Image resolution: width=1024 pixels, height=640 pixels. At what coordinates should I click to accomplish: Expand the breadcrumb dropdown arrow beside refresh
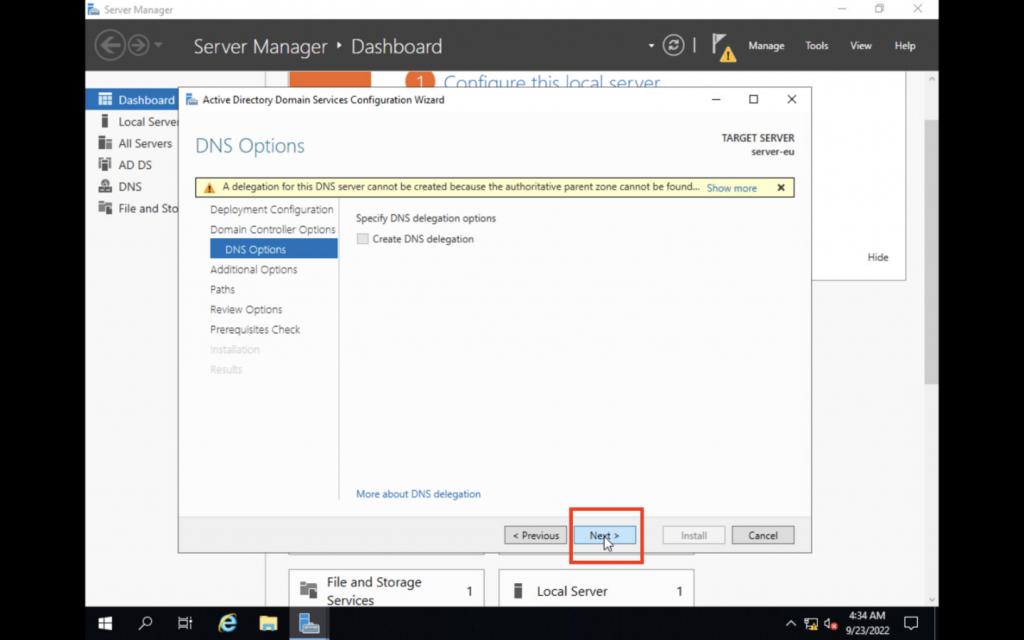pos(651,46)
